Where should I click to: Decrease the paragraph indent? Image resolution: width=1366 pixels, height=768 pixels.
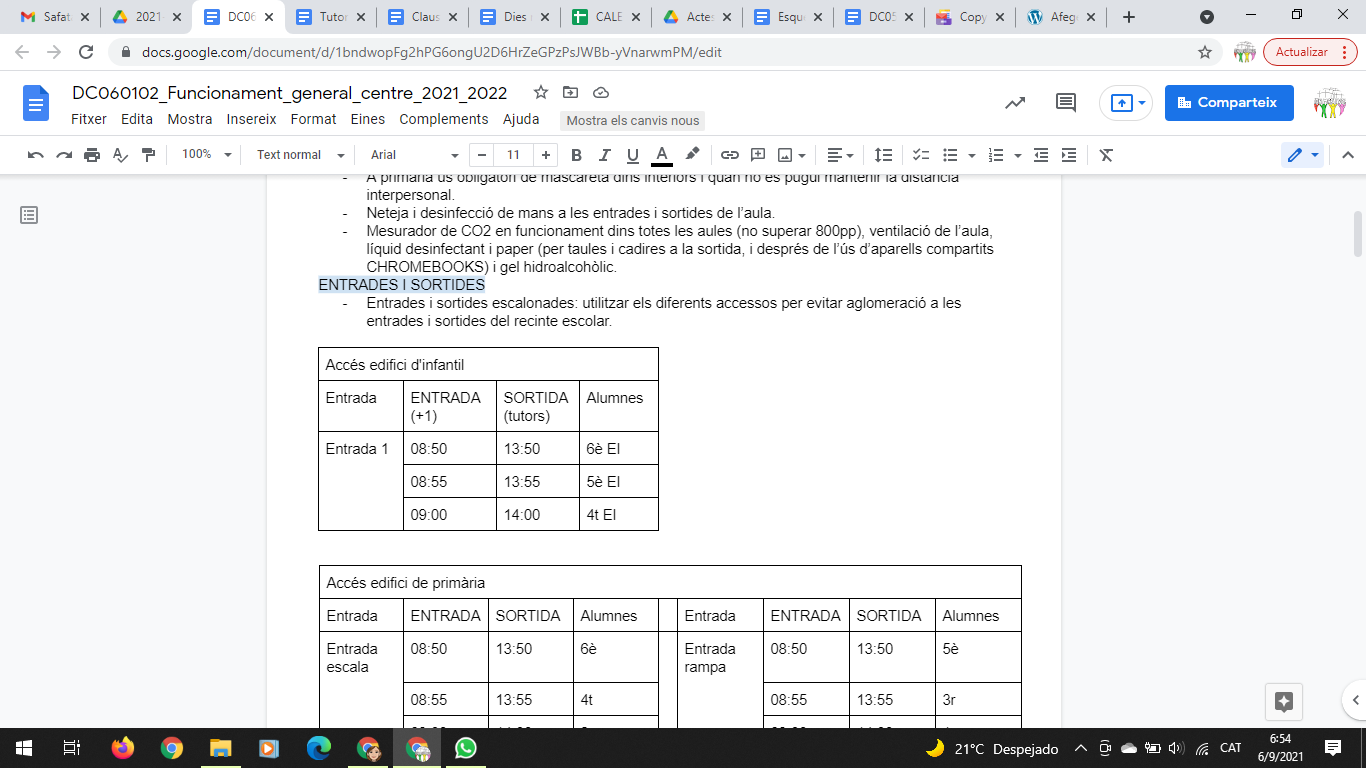[x=1041, y=155]
